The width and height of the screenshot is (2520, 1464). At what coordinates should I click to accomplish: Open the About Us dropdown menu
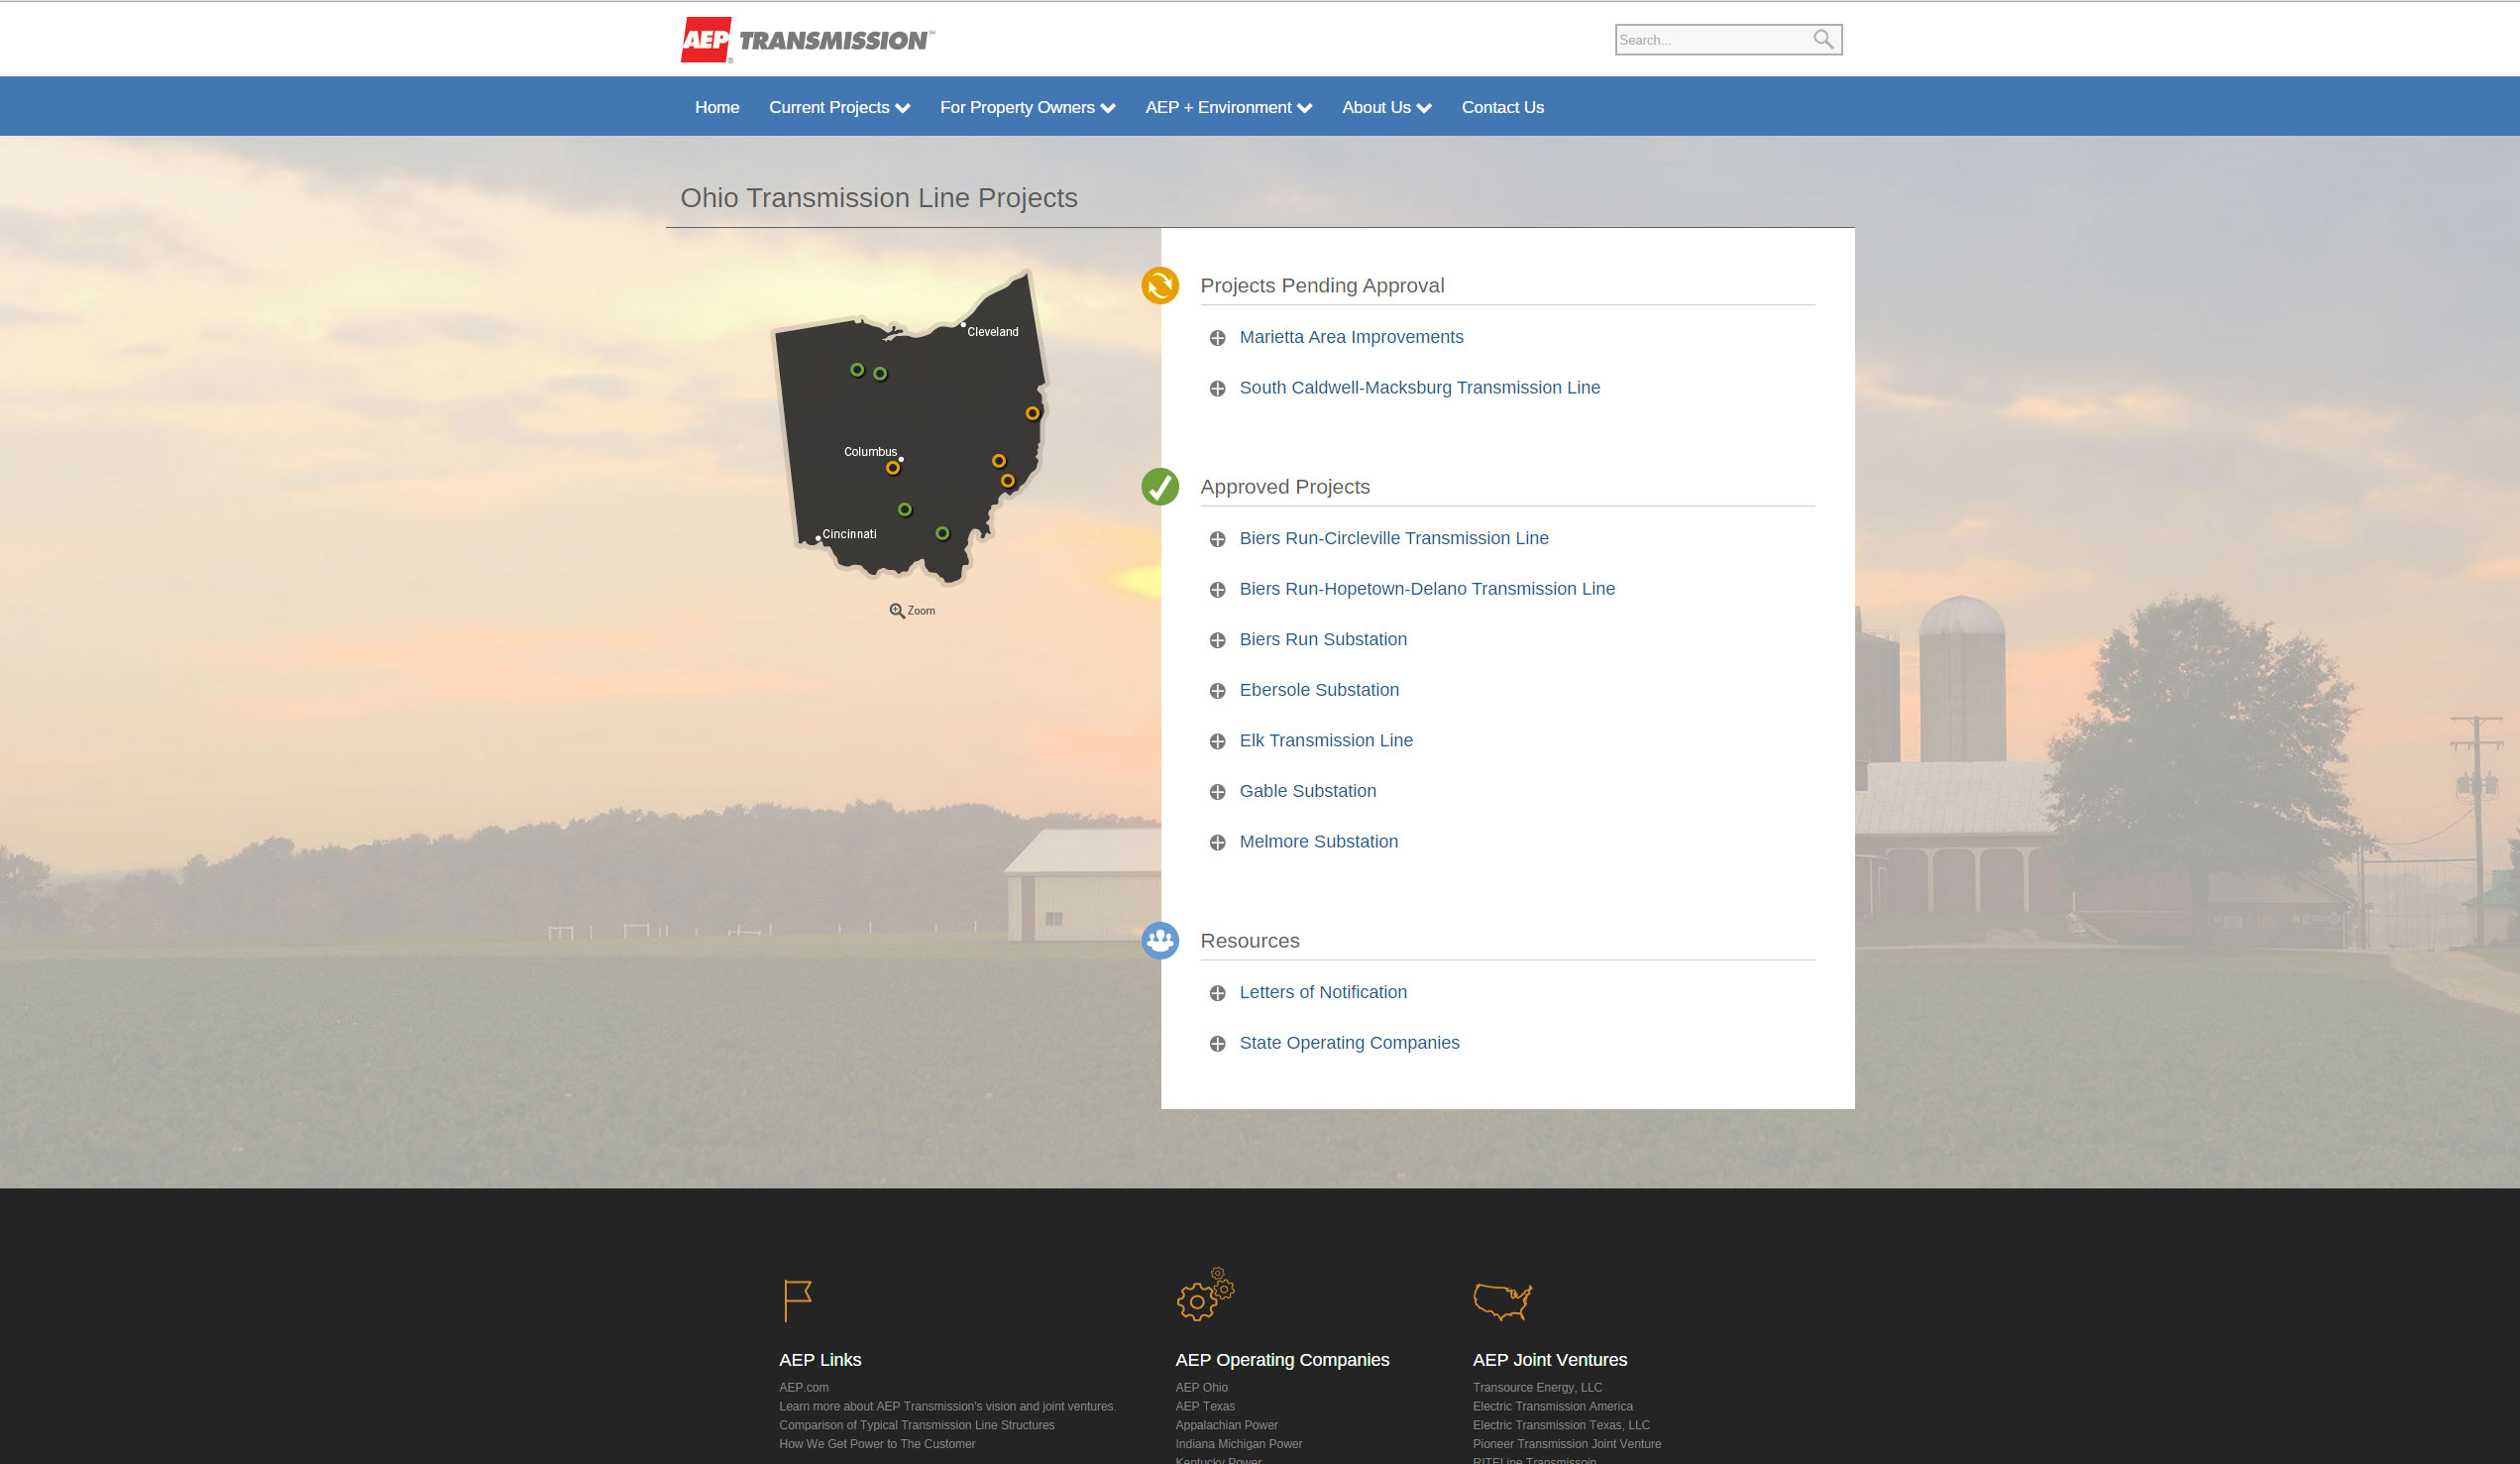1386,107
